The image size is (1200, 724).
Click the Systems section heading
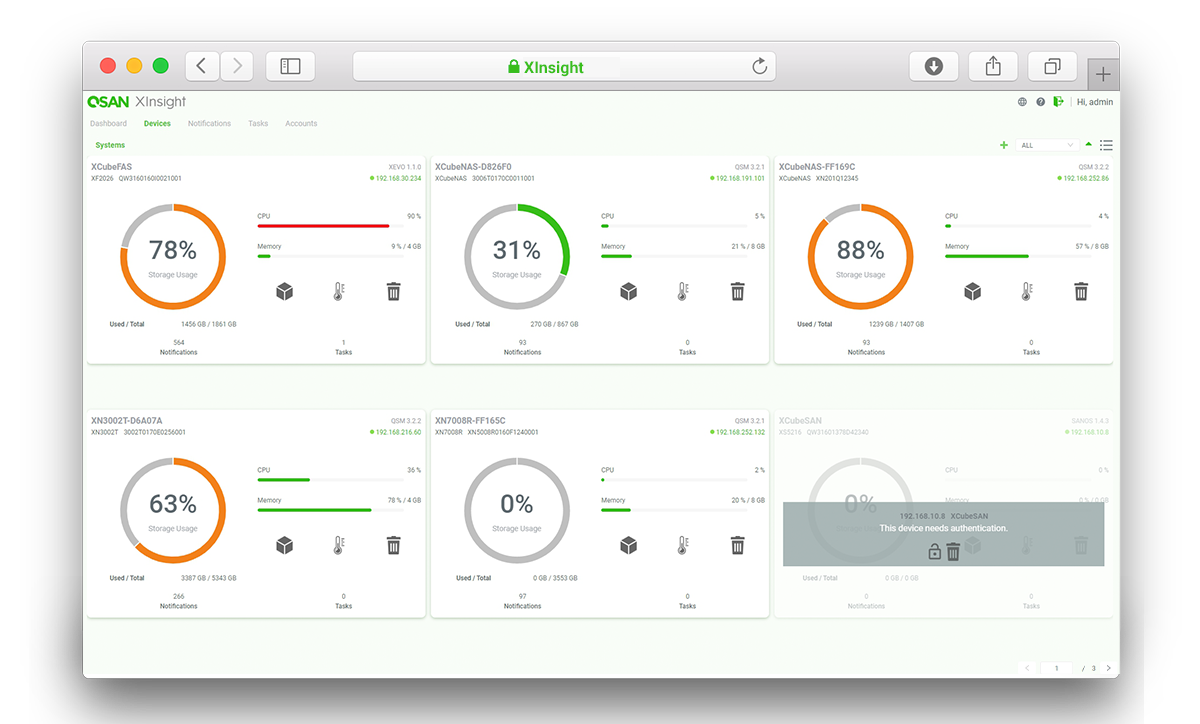(x=110, y=145)
